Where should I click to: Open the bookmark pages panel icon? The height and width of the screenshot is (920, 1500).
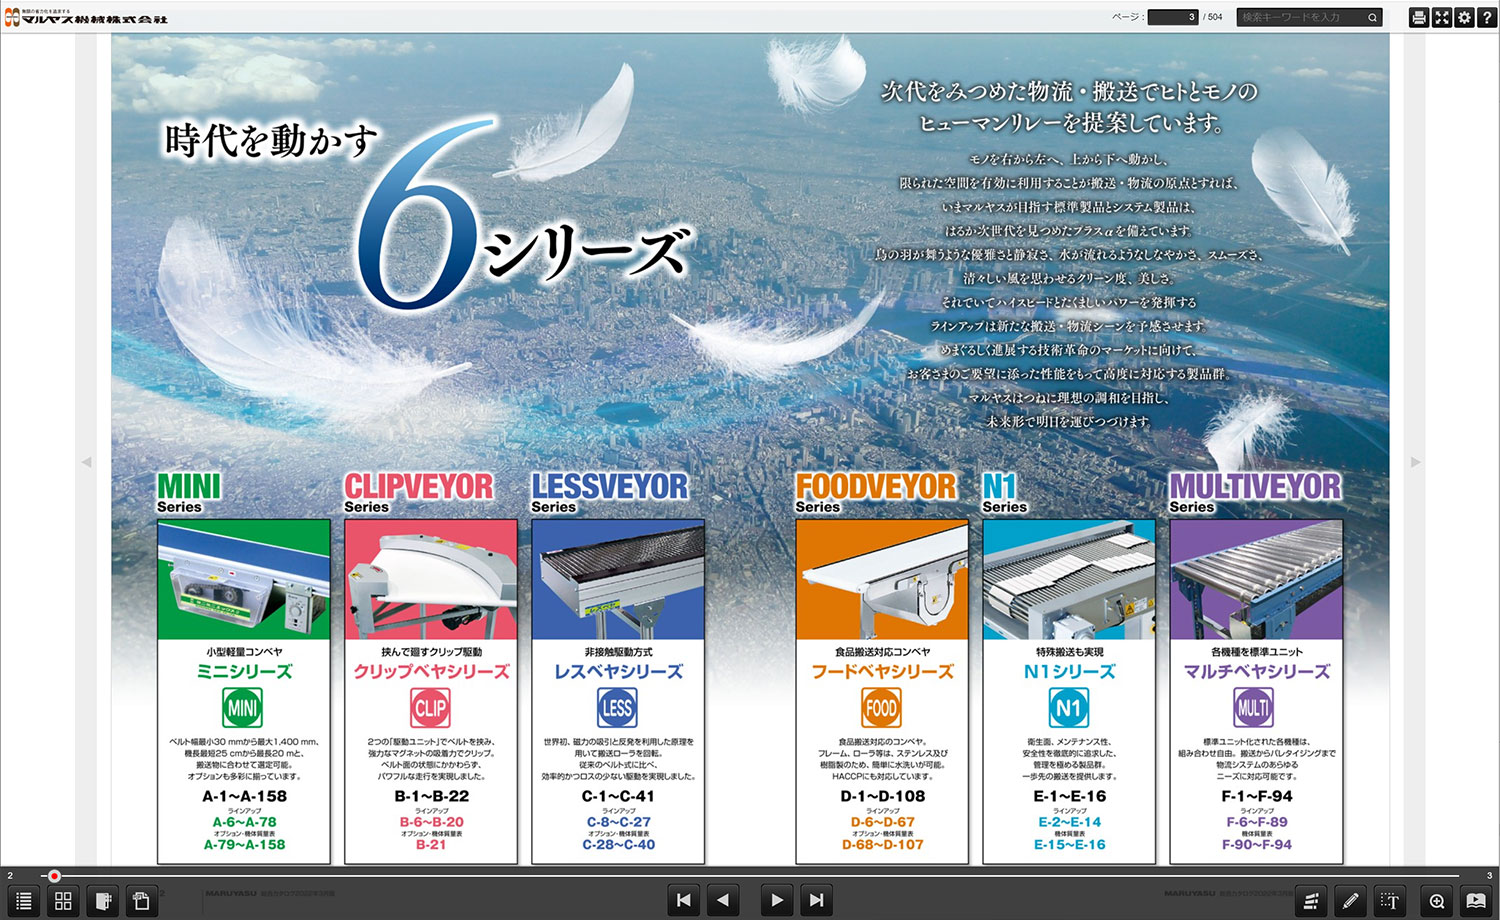(x=102, y=901)
